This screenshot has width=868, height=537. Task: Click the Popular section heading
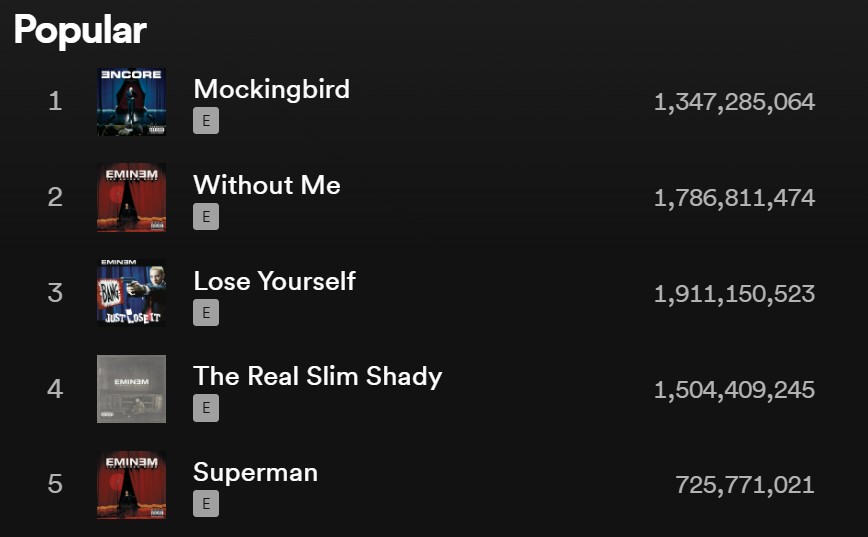tap(80, 30)
